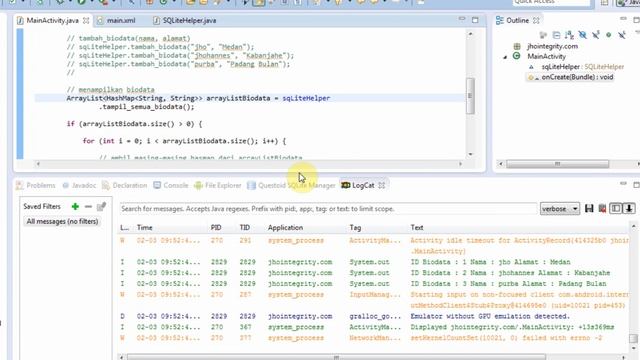
Task: Save LogCat log to file
Action: click(x=589, y=209)
